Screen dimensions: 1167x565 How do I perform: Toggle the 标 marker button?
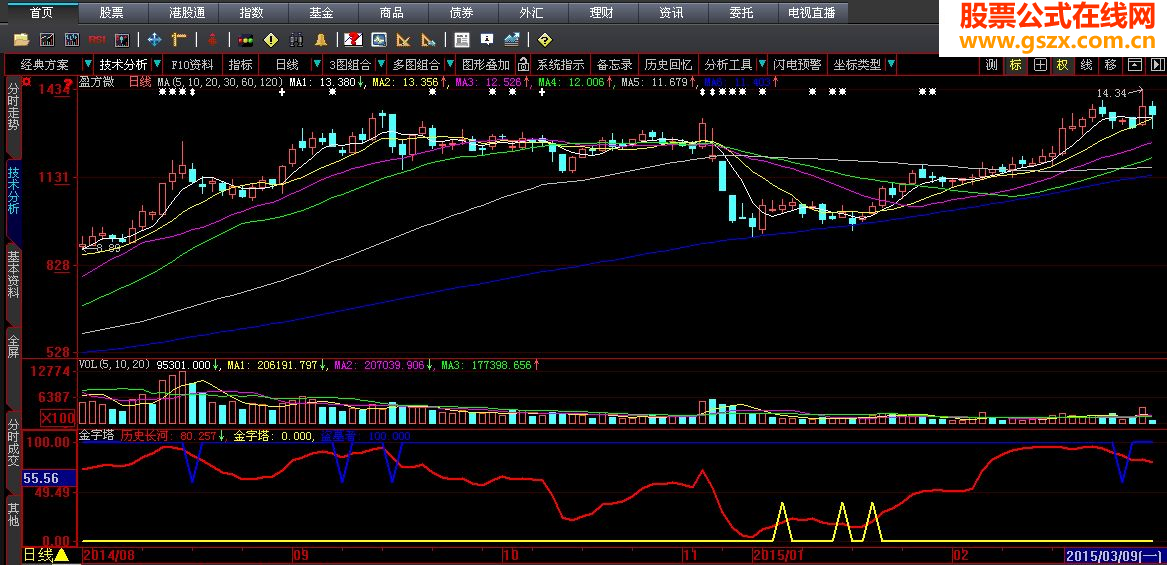[1015, 64]
